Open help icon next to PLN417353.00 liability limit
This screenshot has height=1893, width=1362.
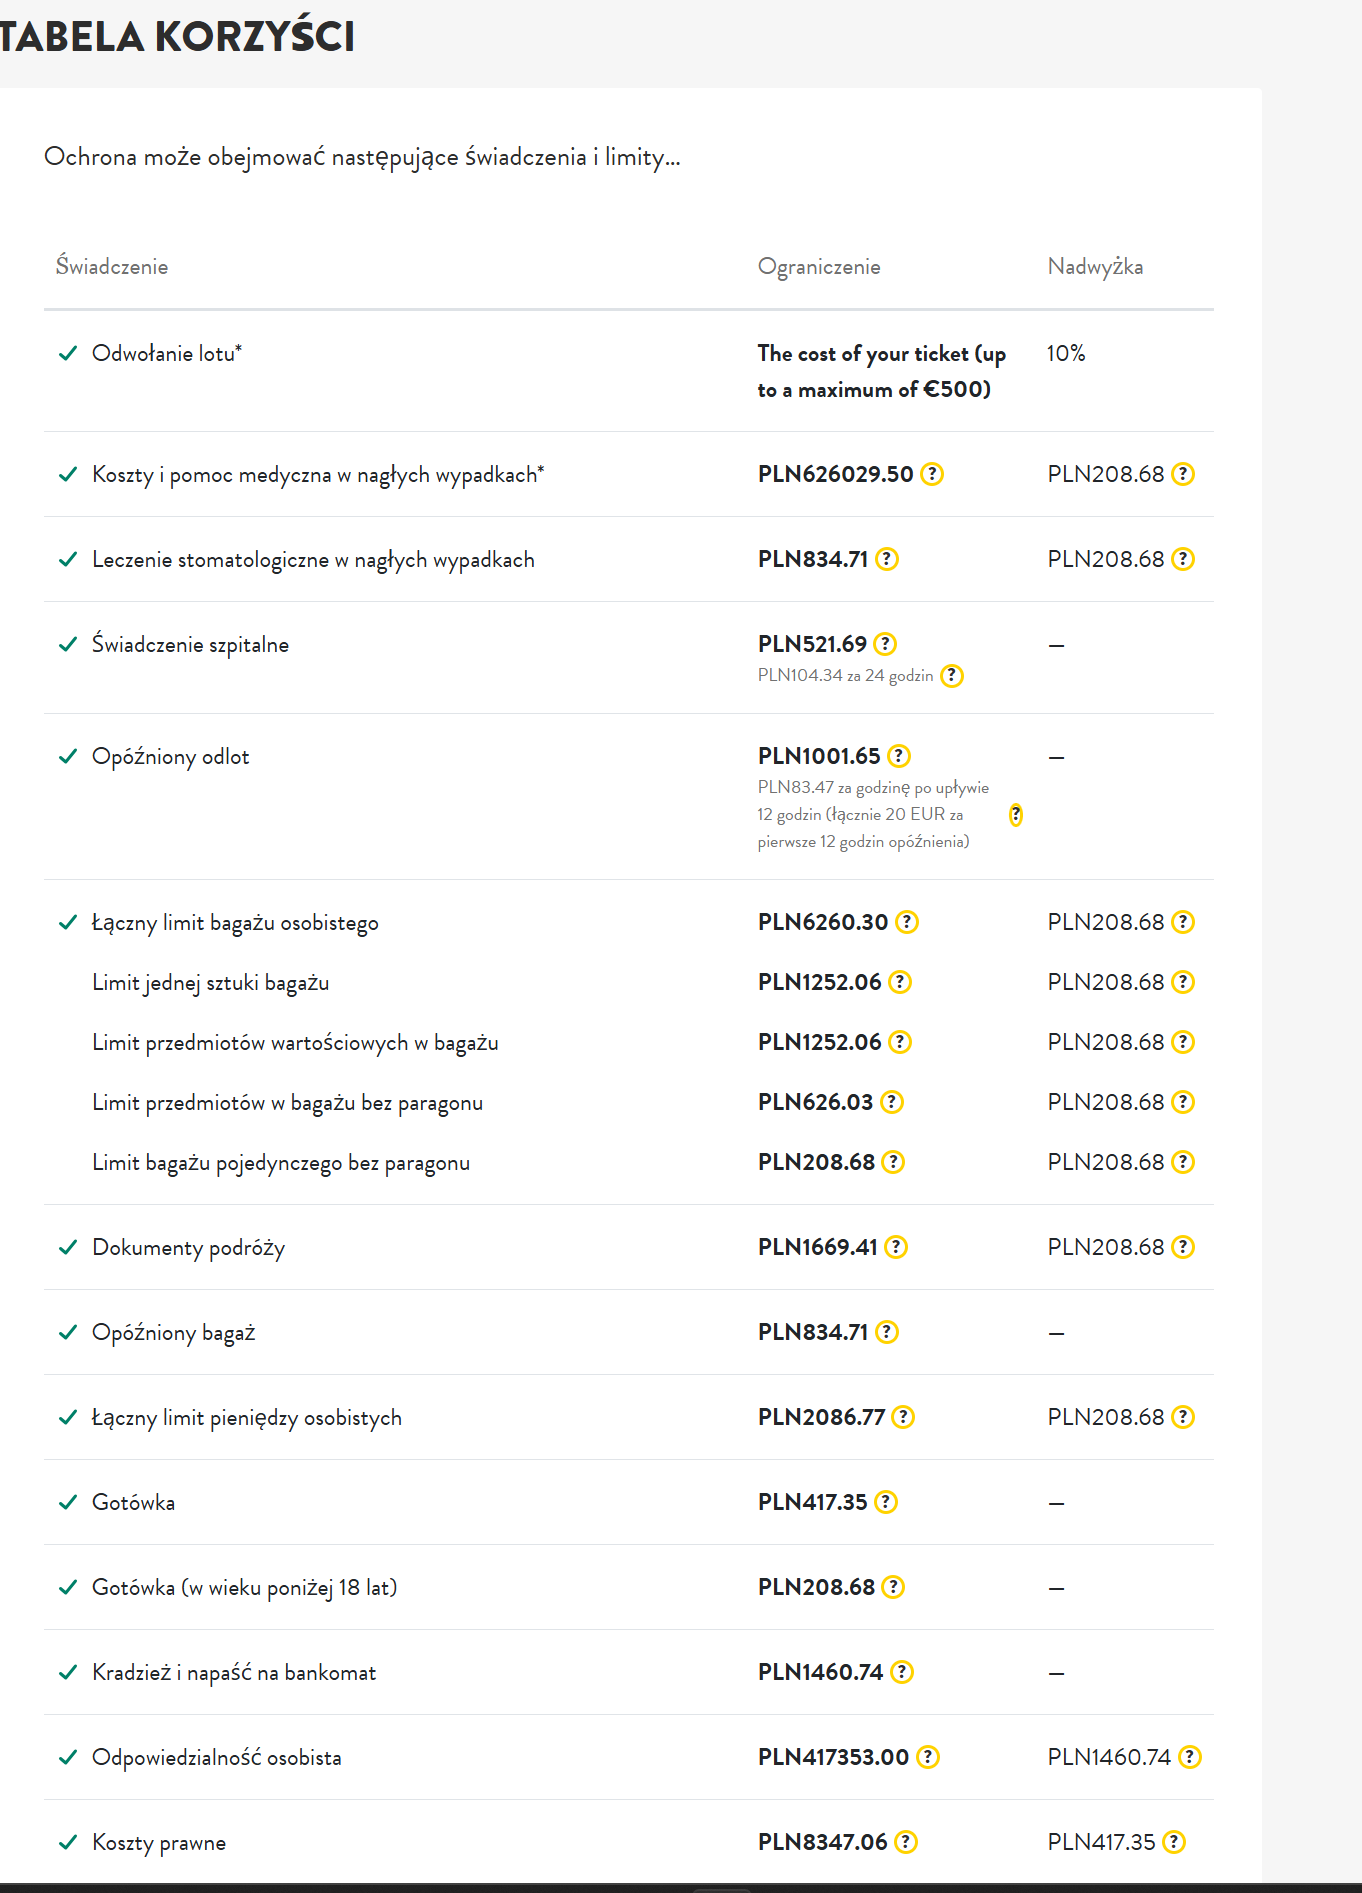[x=927, y=1757]
